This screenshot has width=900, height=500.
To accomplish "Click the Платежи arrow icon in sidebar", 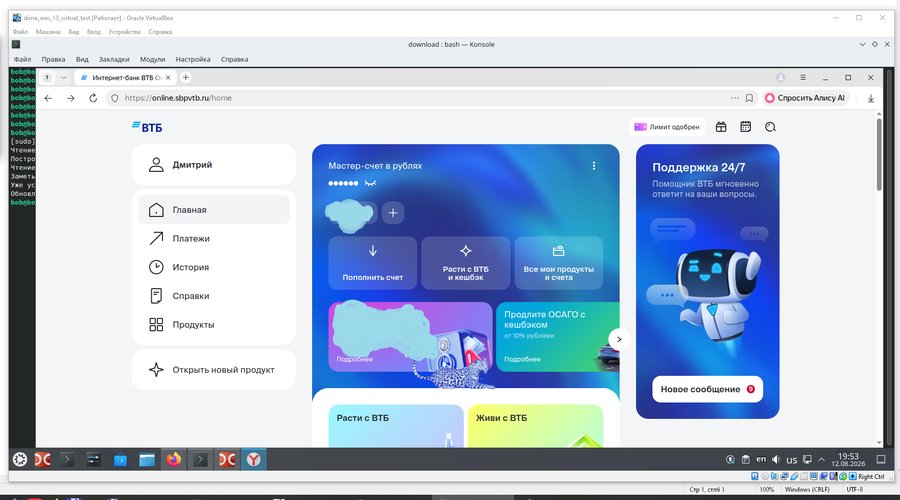I will tap(156, 238).
